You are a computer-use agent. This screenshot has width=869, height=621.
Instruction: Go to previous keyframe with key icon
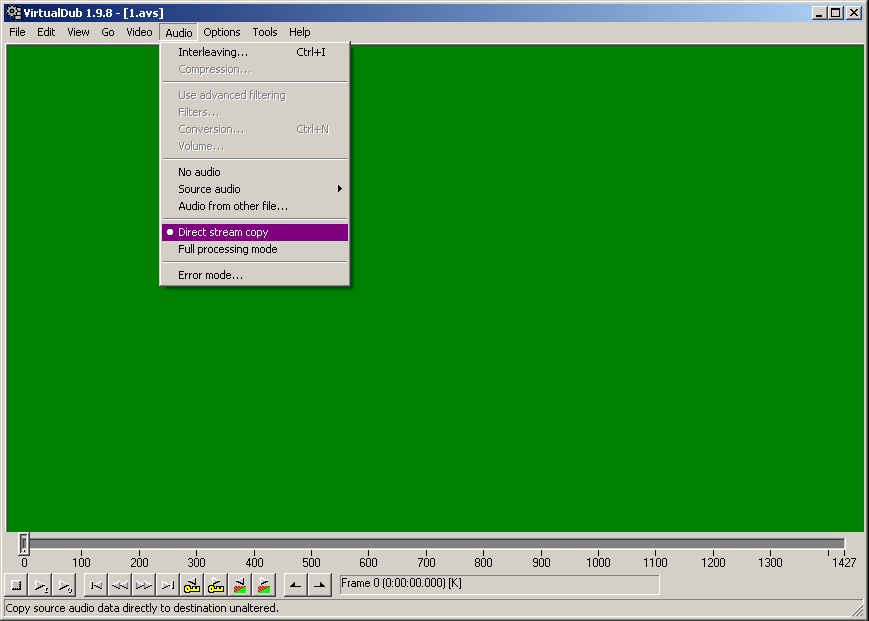click(x=192, y=585)
